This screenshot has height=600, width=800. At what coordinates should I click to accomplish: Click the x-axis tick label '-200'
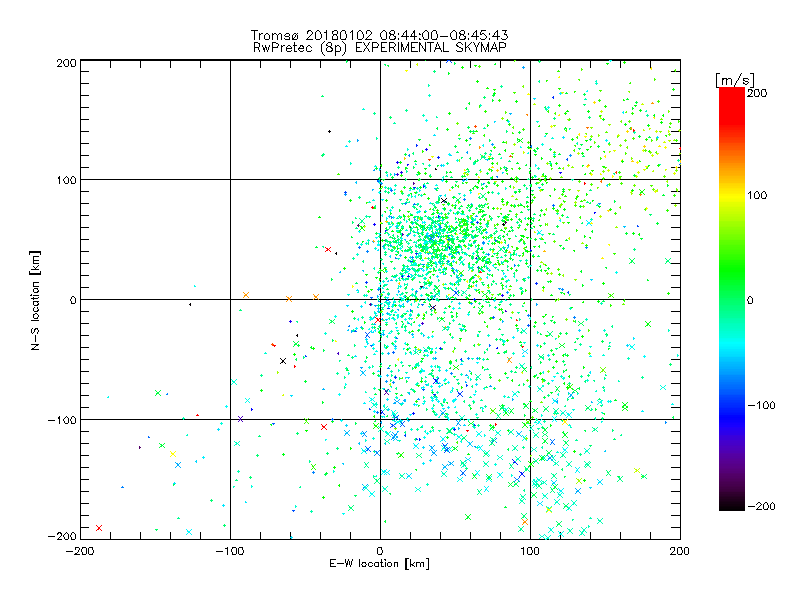(80, 551)
